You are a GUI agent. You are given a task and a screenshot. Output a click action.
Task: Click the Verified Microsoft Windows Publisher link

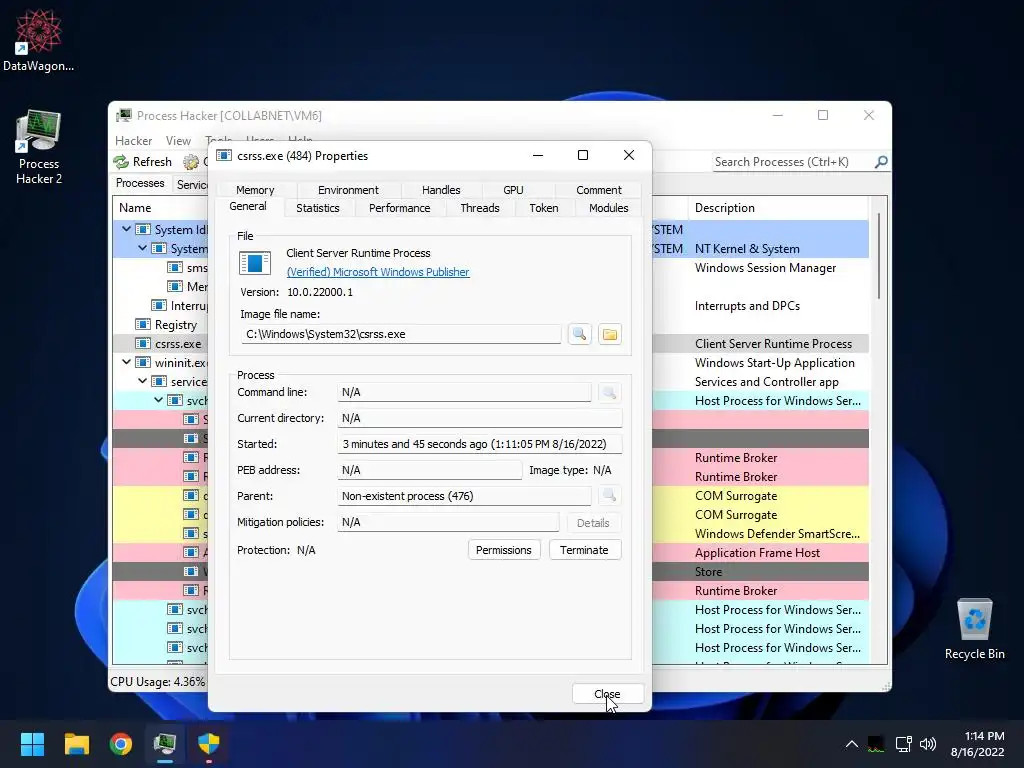pos(377,272)
